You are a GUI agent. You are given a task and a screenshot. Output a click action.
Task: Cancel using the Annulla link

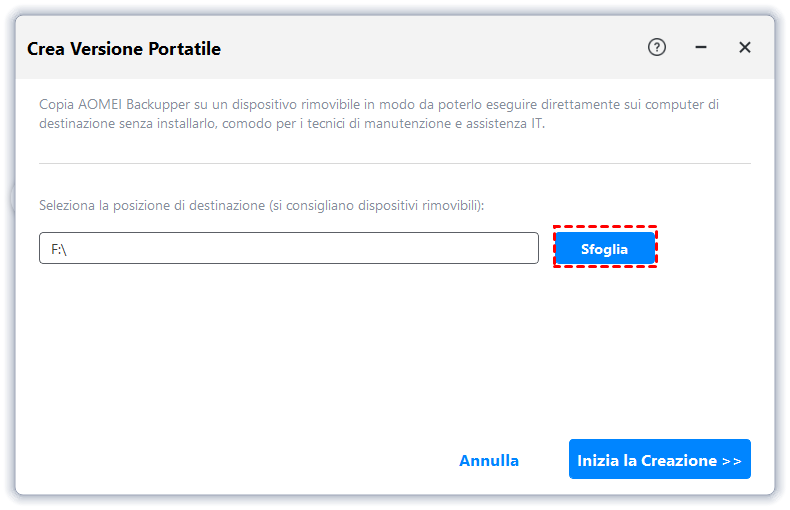click(489, 461)
